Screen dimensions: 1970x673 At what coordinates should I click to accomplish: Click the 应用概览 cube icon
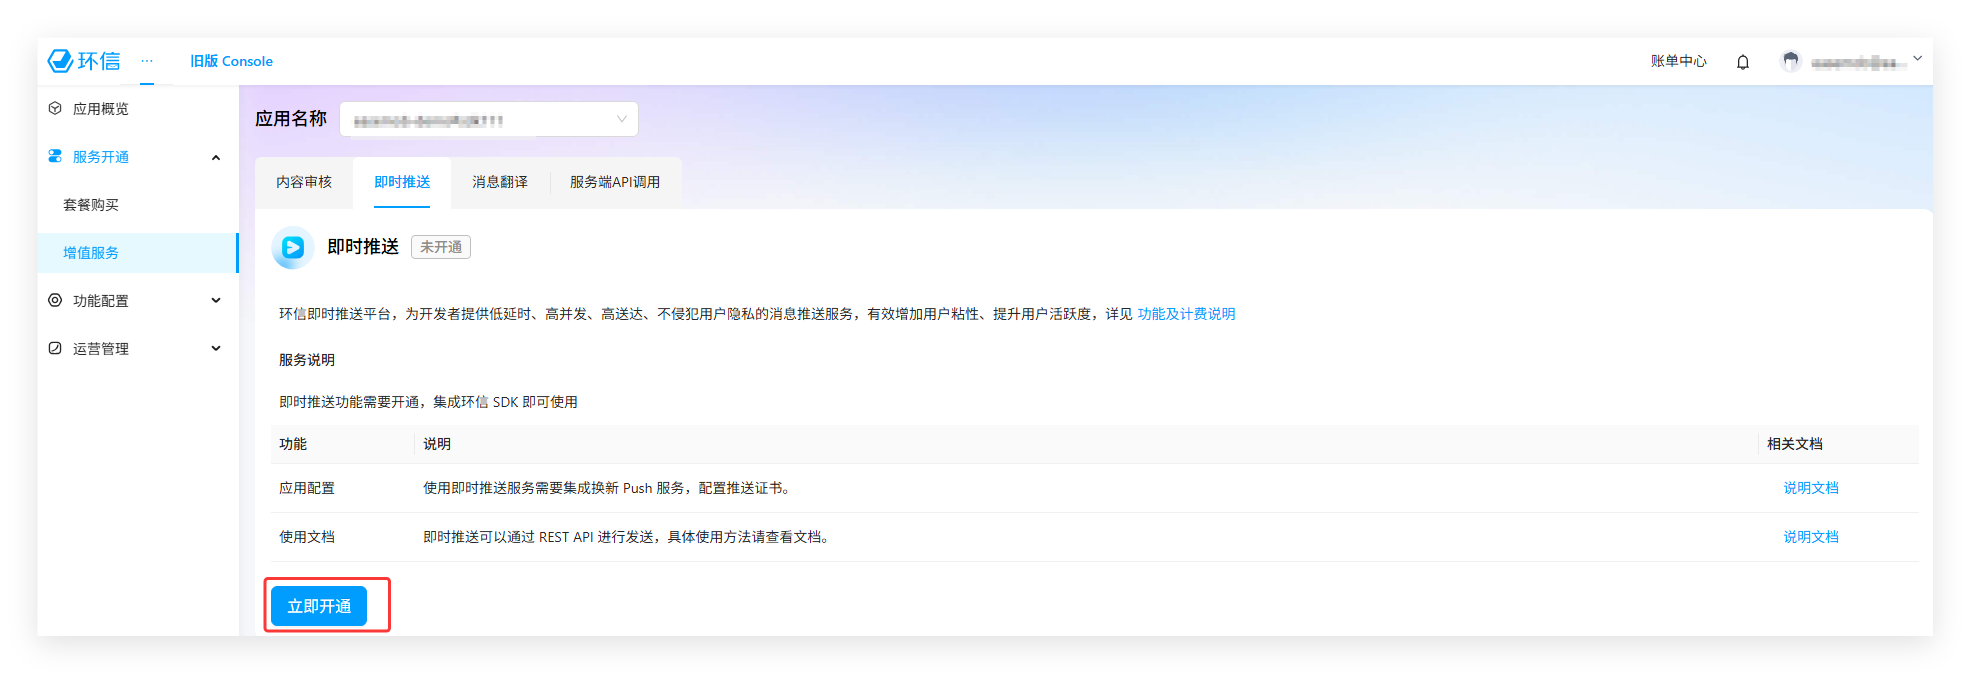(x=55, y=108)
